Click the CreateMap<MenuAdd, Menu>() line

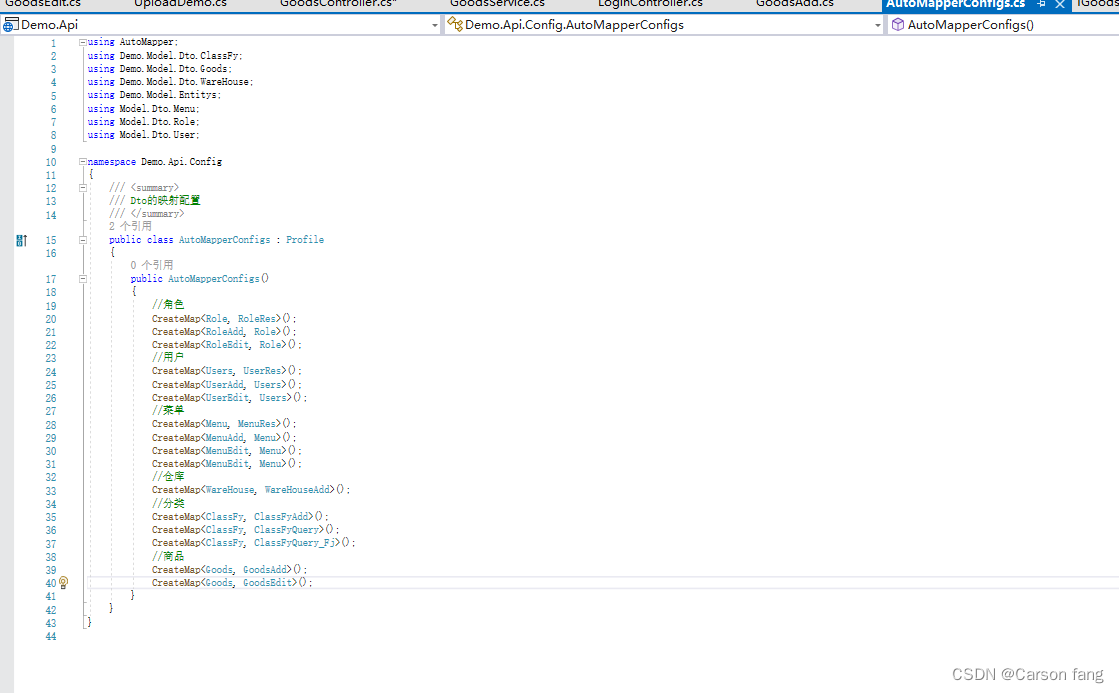point(224,437)
